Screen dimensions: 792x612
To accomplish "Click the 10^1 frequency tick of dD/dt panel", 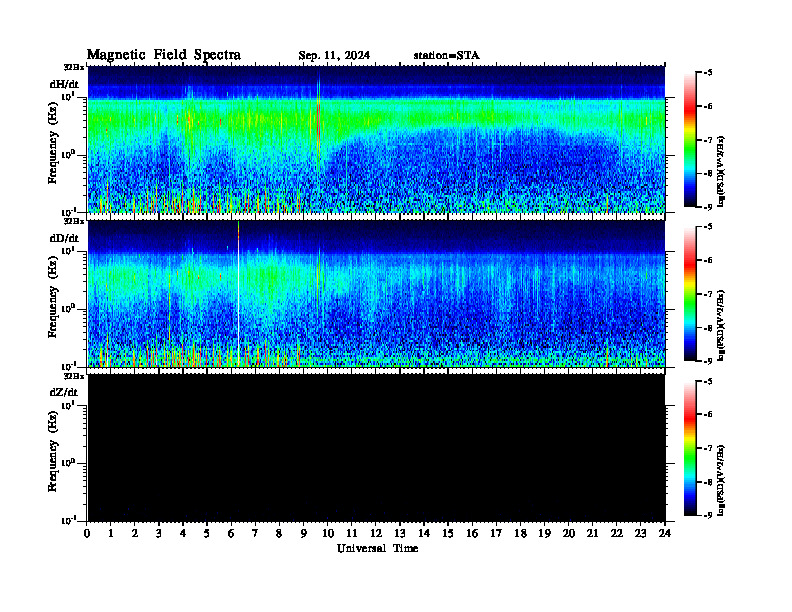I will coord(68,251).
